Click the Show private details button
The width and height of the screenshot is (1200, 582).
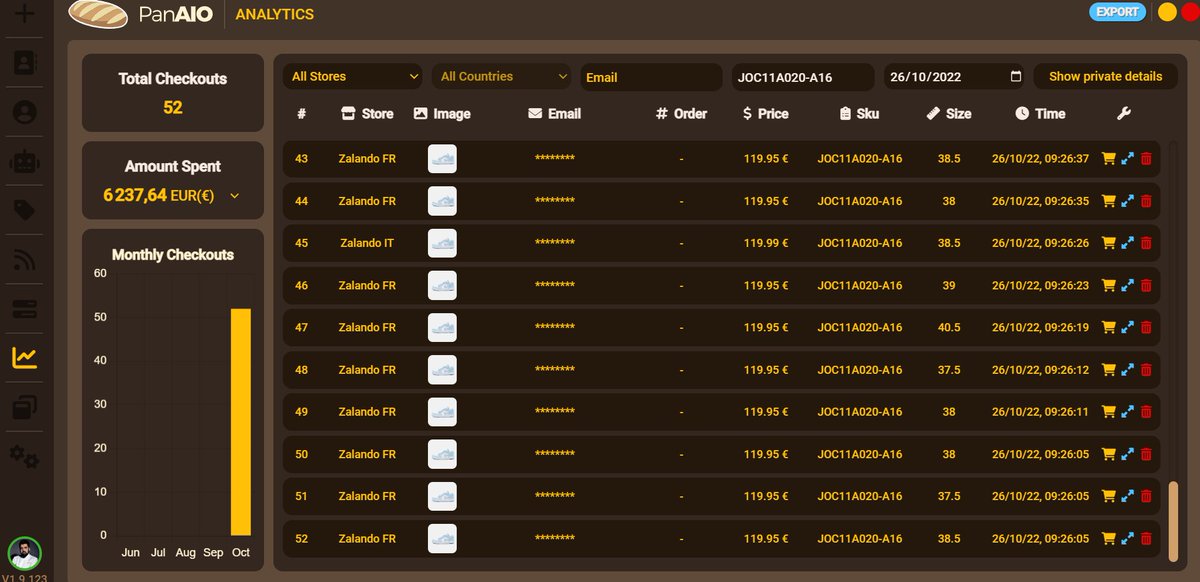(1105, 77)
